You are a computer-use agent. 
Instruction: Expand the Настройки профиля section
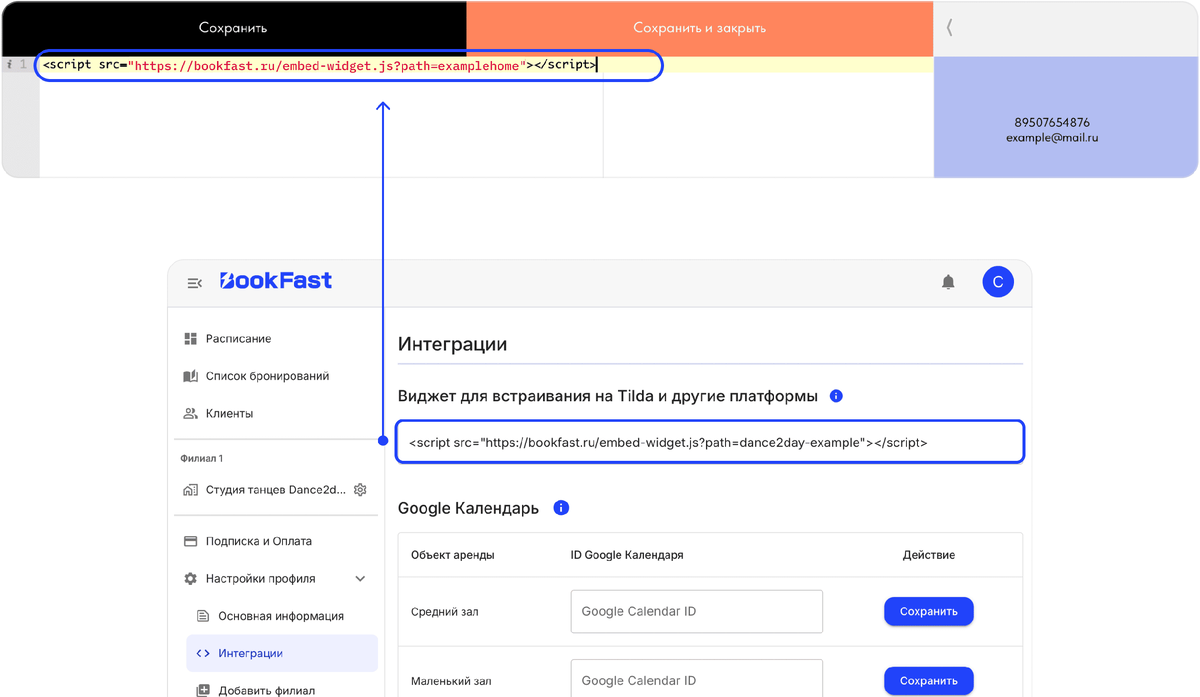(260, 578)
